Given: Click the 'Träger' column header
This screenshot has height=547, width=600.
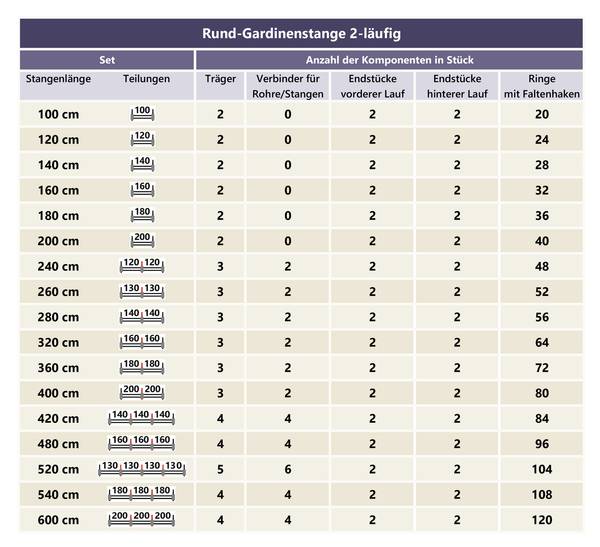Looking at the screenshot, I should point(220,79).
